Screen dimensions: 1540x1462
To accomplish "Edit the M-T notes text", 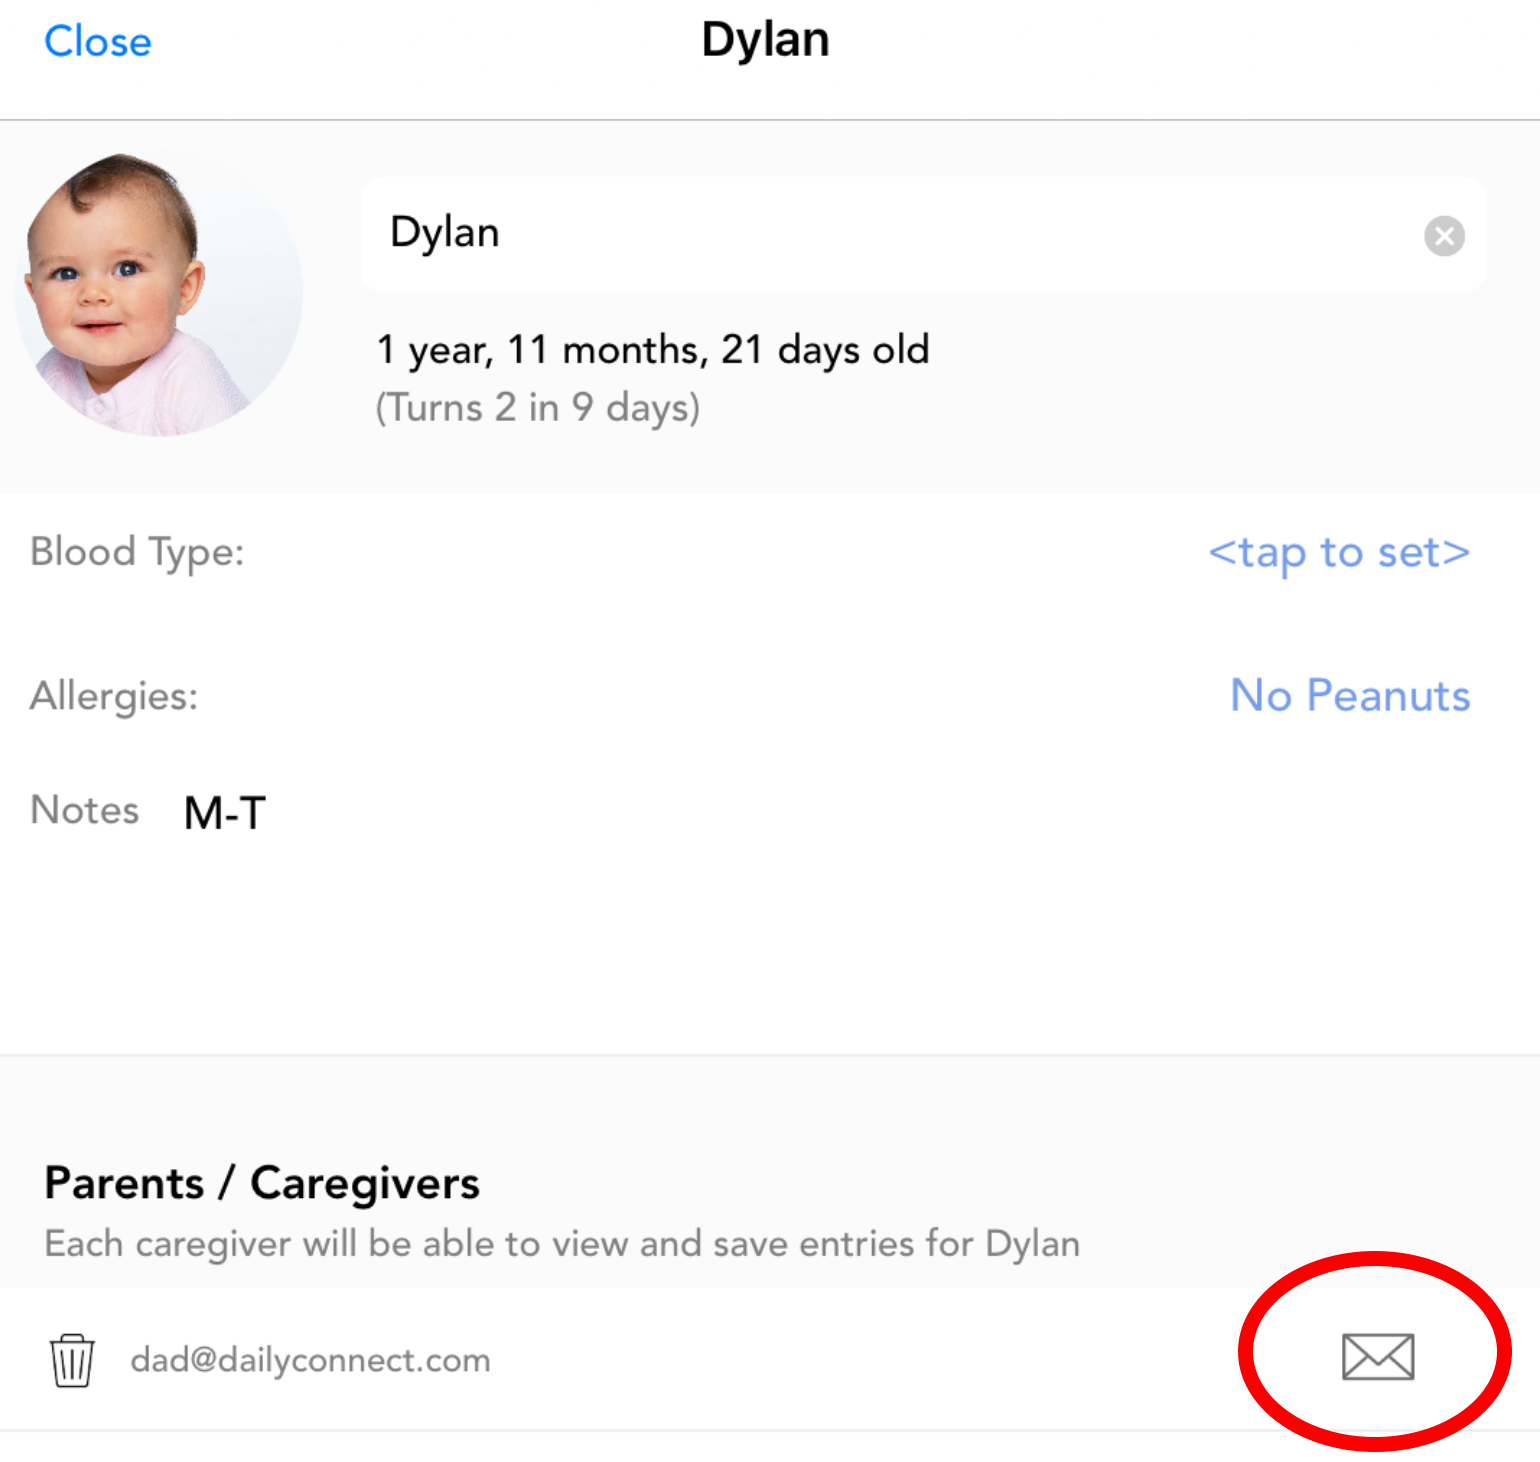I will click(x=225, y=812).
